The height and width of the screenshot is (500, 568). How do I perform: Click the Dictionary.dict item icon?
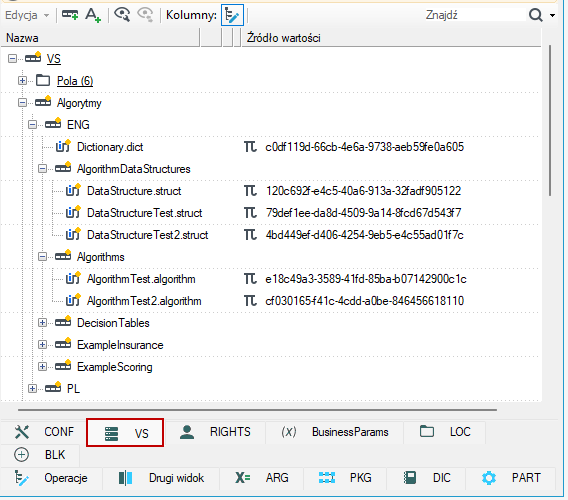(63, 146)
